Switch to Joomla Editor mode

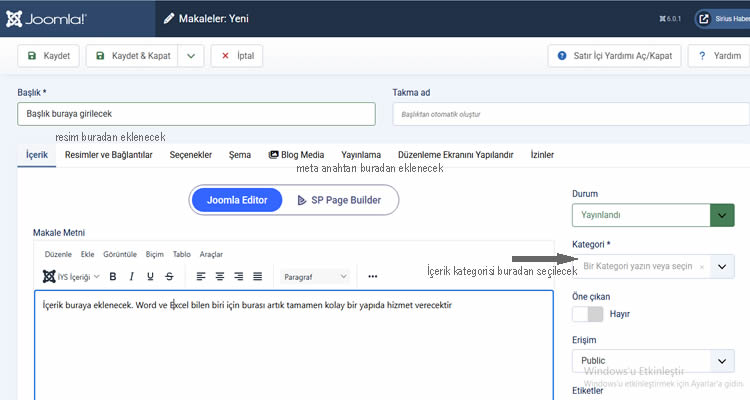237,200
